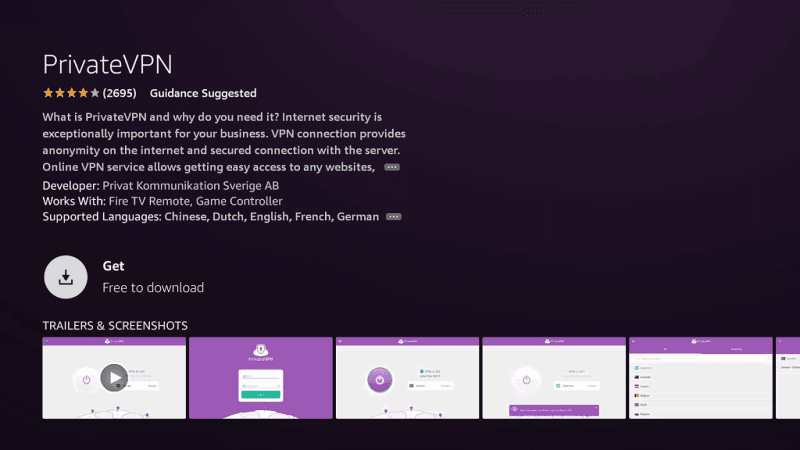This screenshot has height=450, width=800.
Task: Click the app description paragraph
Action: [224, 142]
